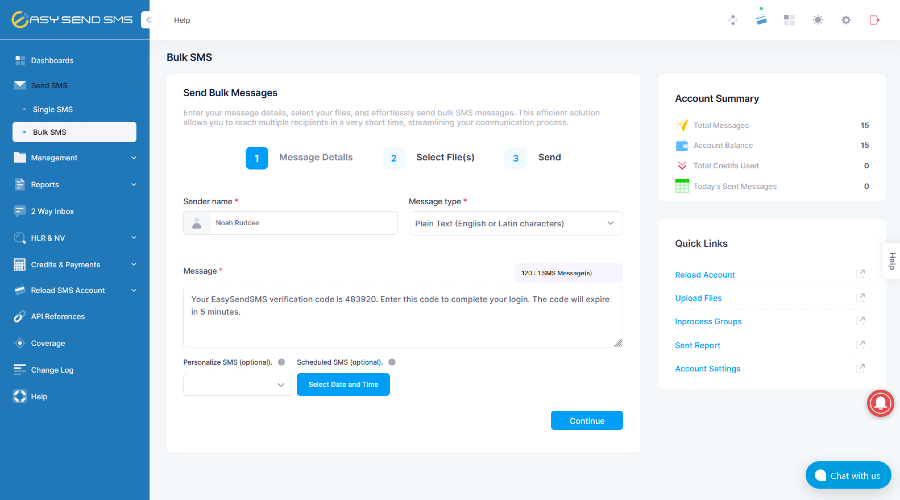Open Dashboards in the sidebar

click(75, 60)
